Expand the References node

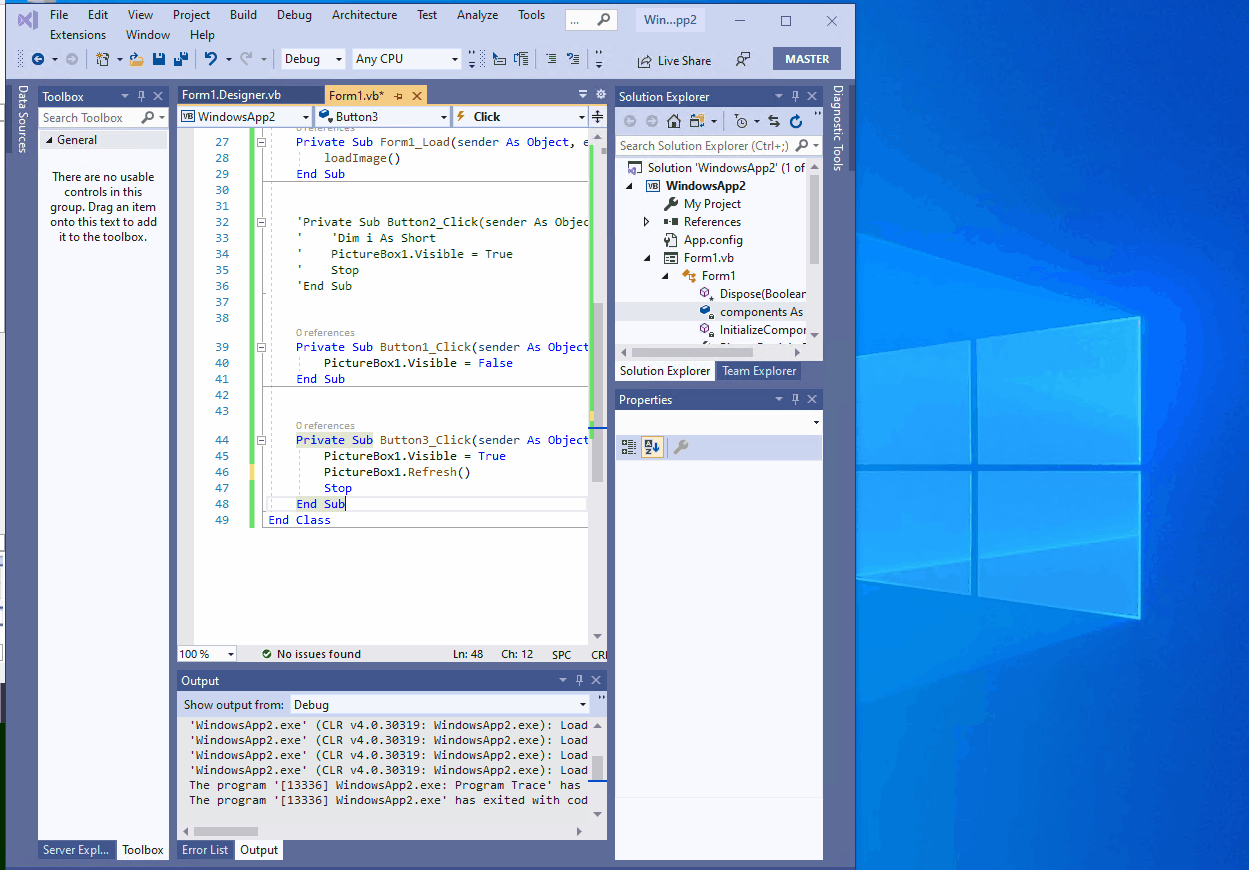(647, 222)
